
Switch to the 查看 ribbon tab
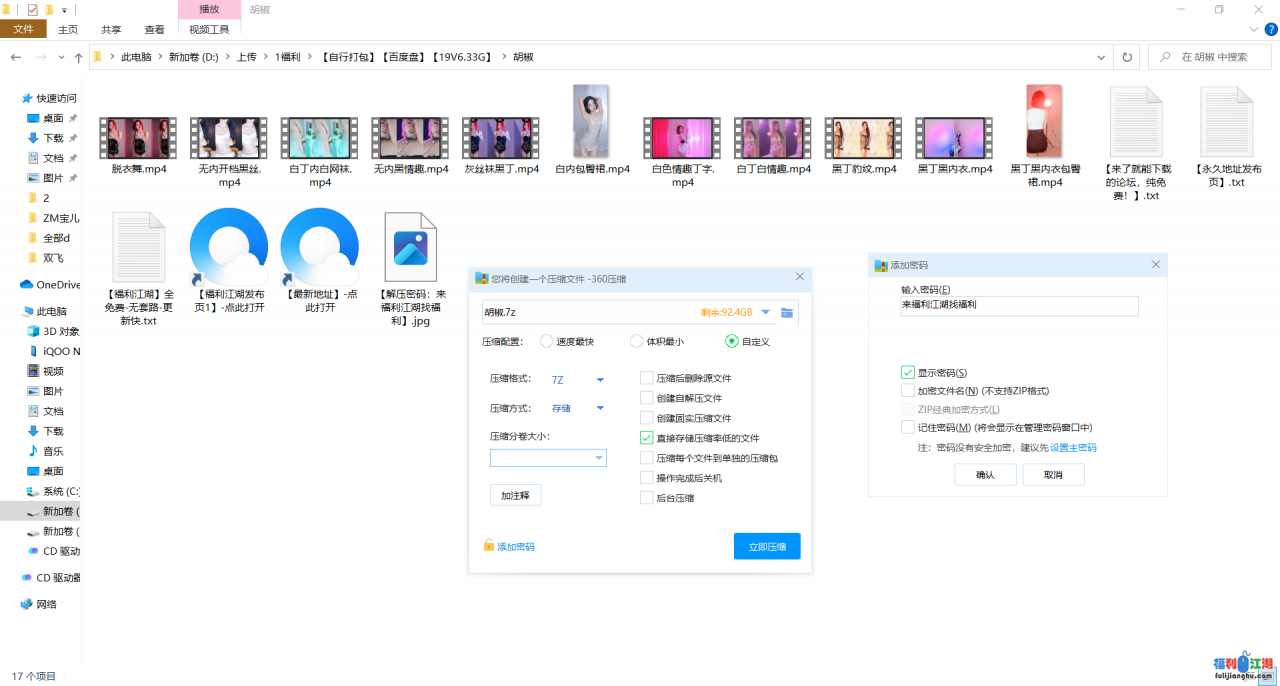tap(154, 30)
